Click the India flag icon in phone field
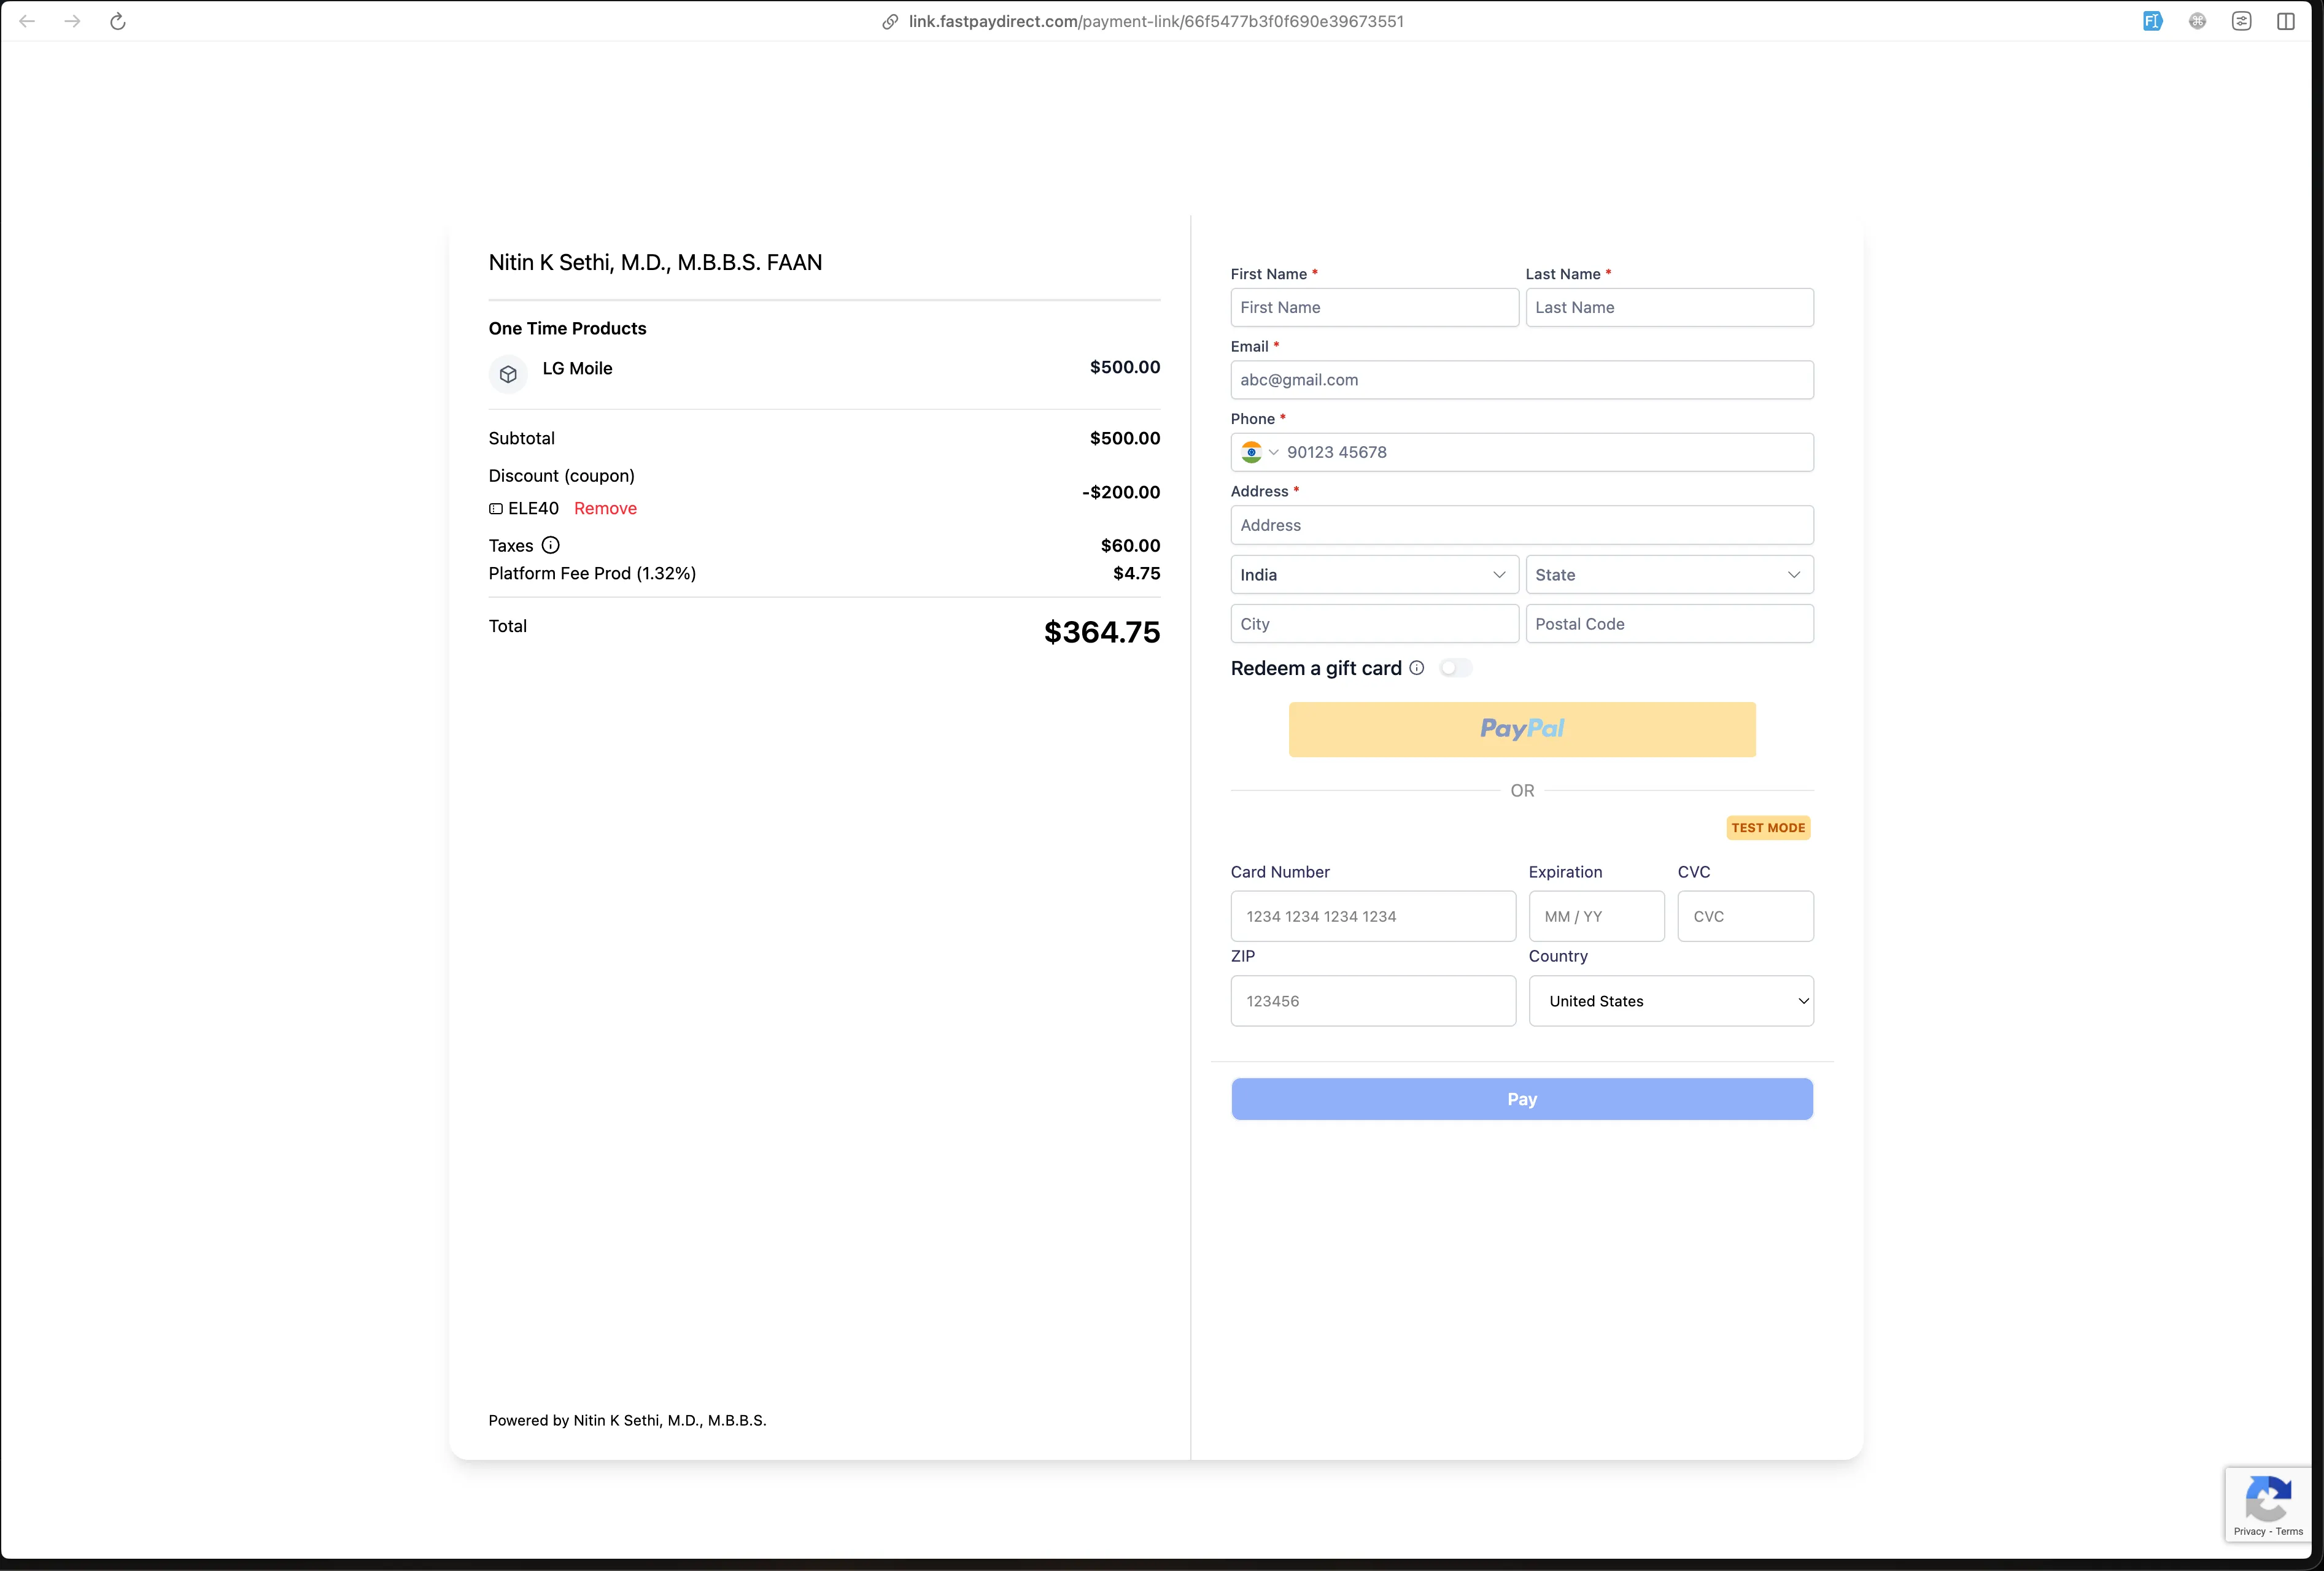This screenshot has height=1571, width=2324. [1251, 452]
